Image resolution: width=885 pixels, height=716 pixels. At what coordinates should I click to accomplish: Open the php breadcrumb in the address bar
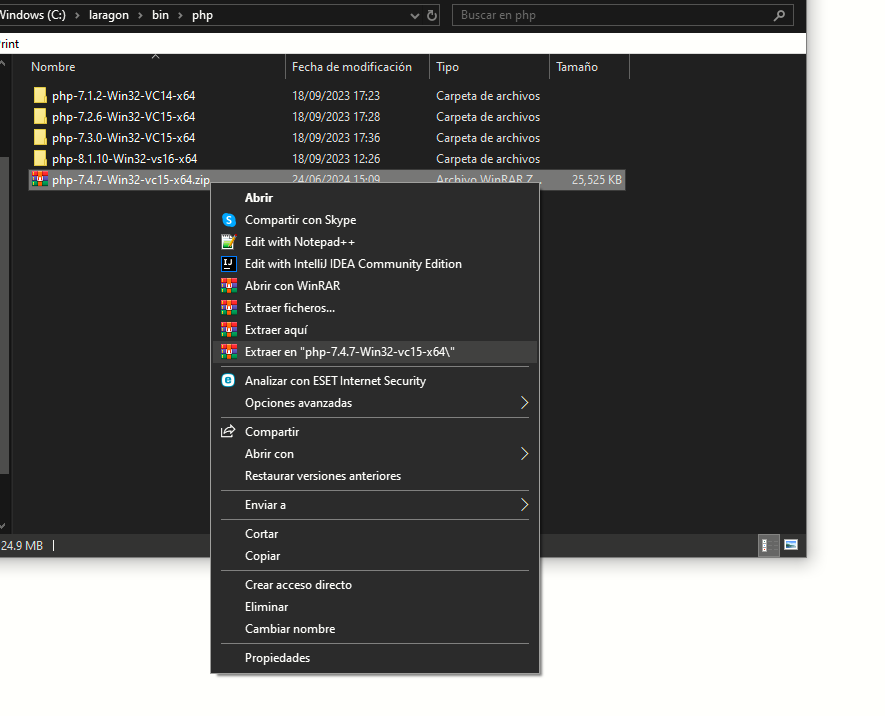pos(202,15)
